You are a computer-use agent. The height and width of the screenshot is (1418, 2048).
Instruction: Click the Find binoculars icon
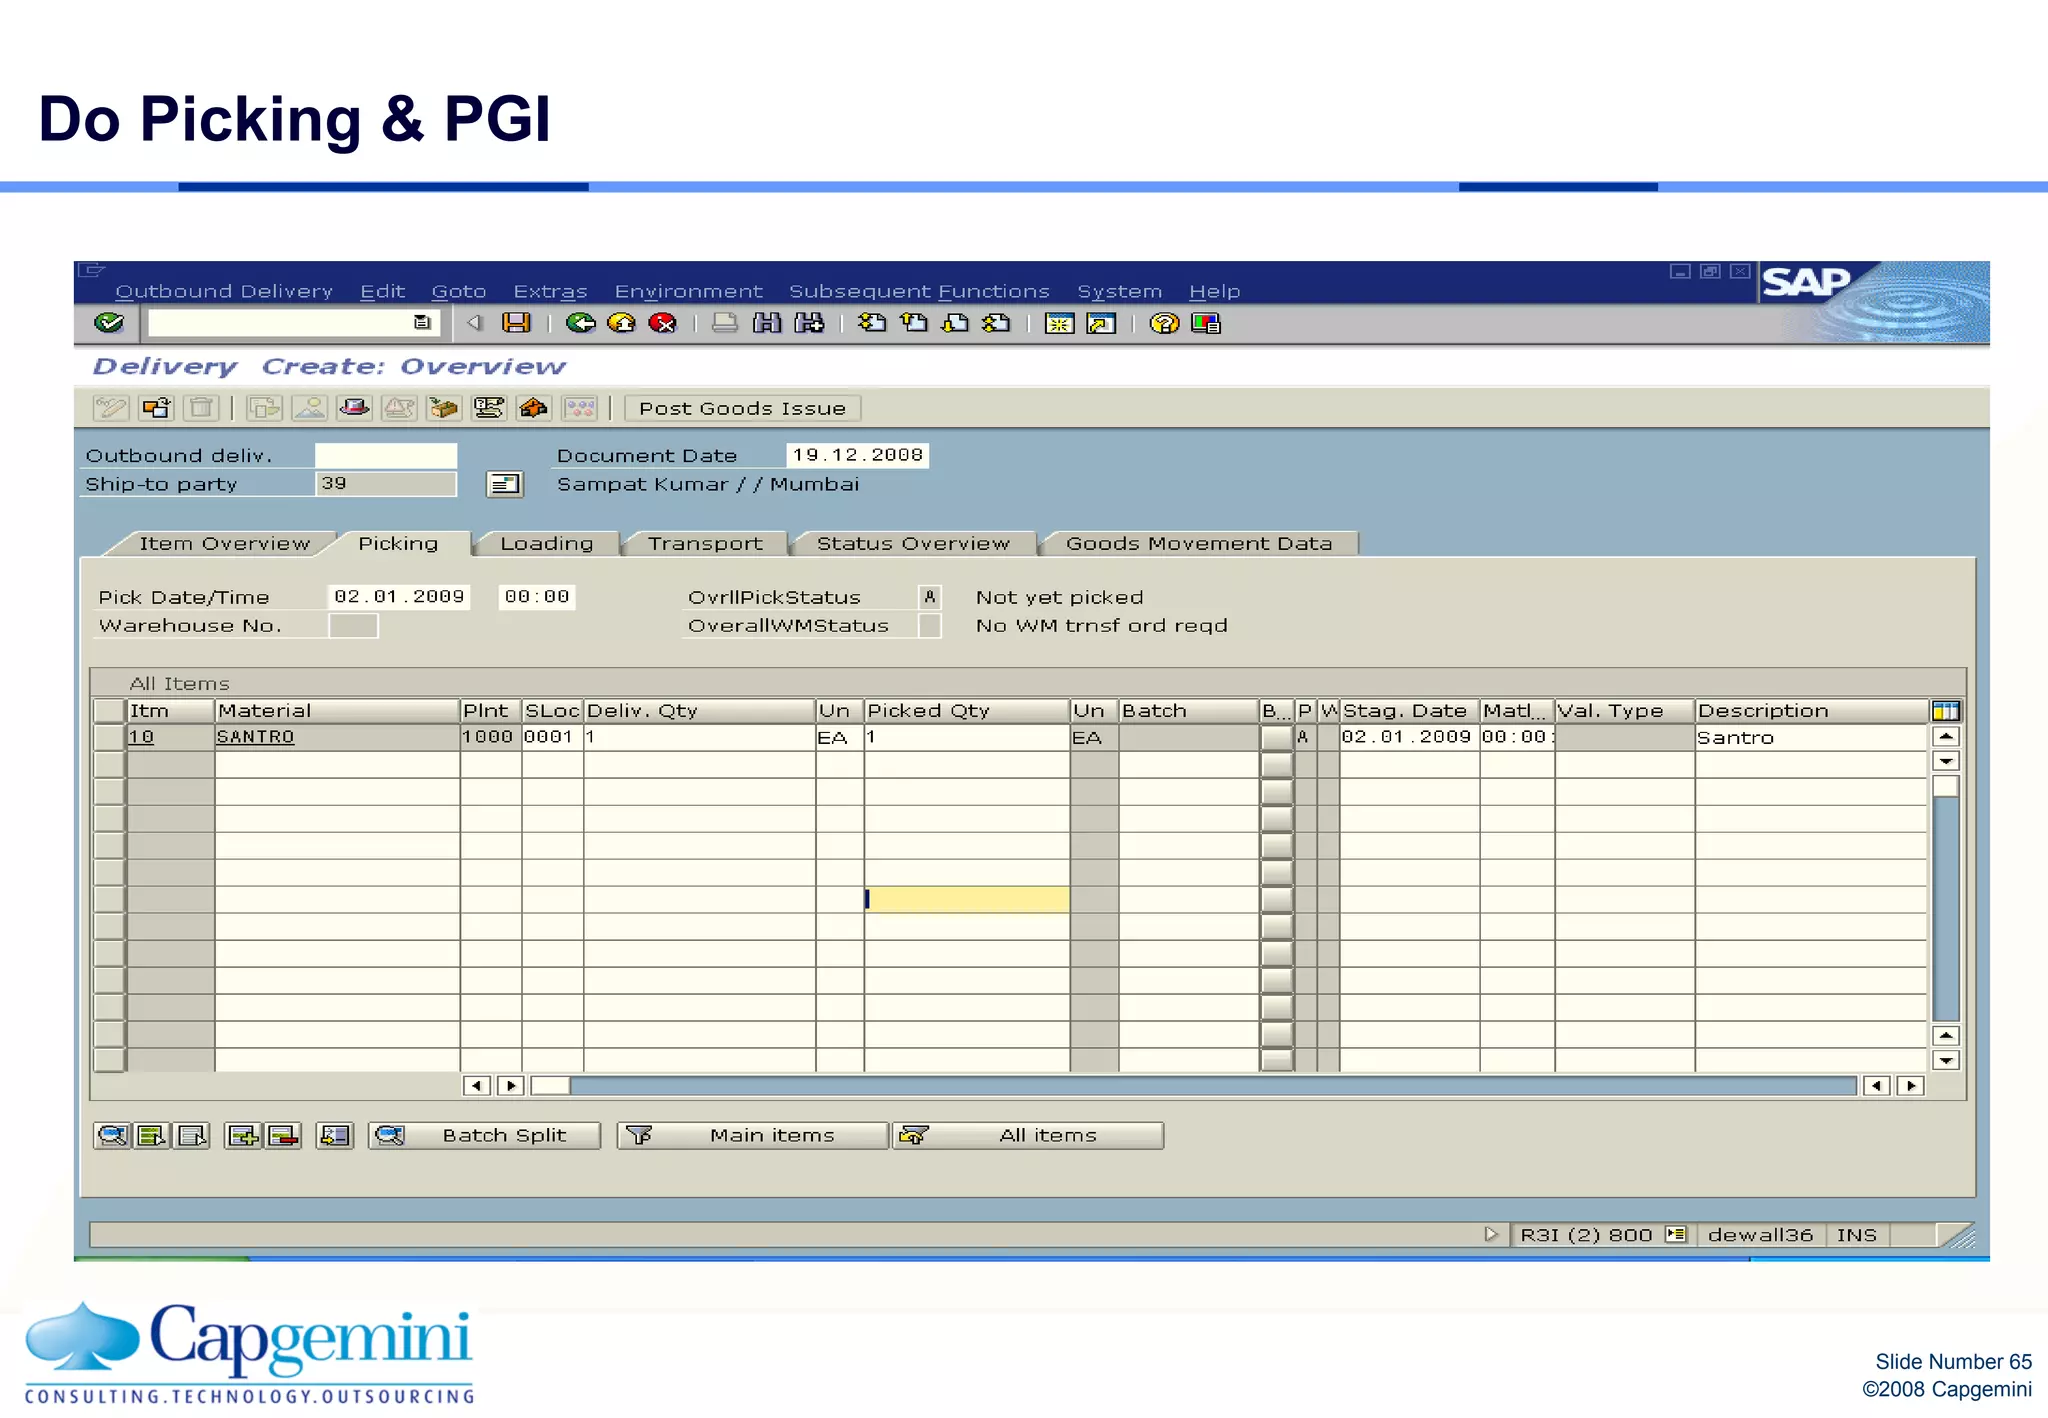point(767,323)
